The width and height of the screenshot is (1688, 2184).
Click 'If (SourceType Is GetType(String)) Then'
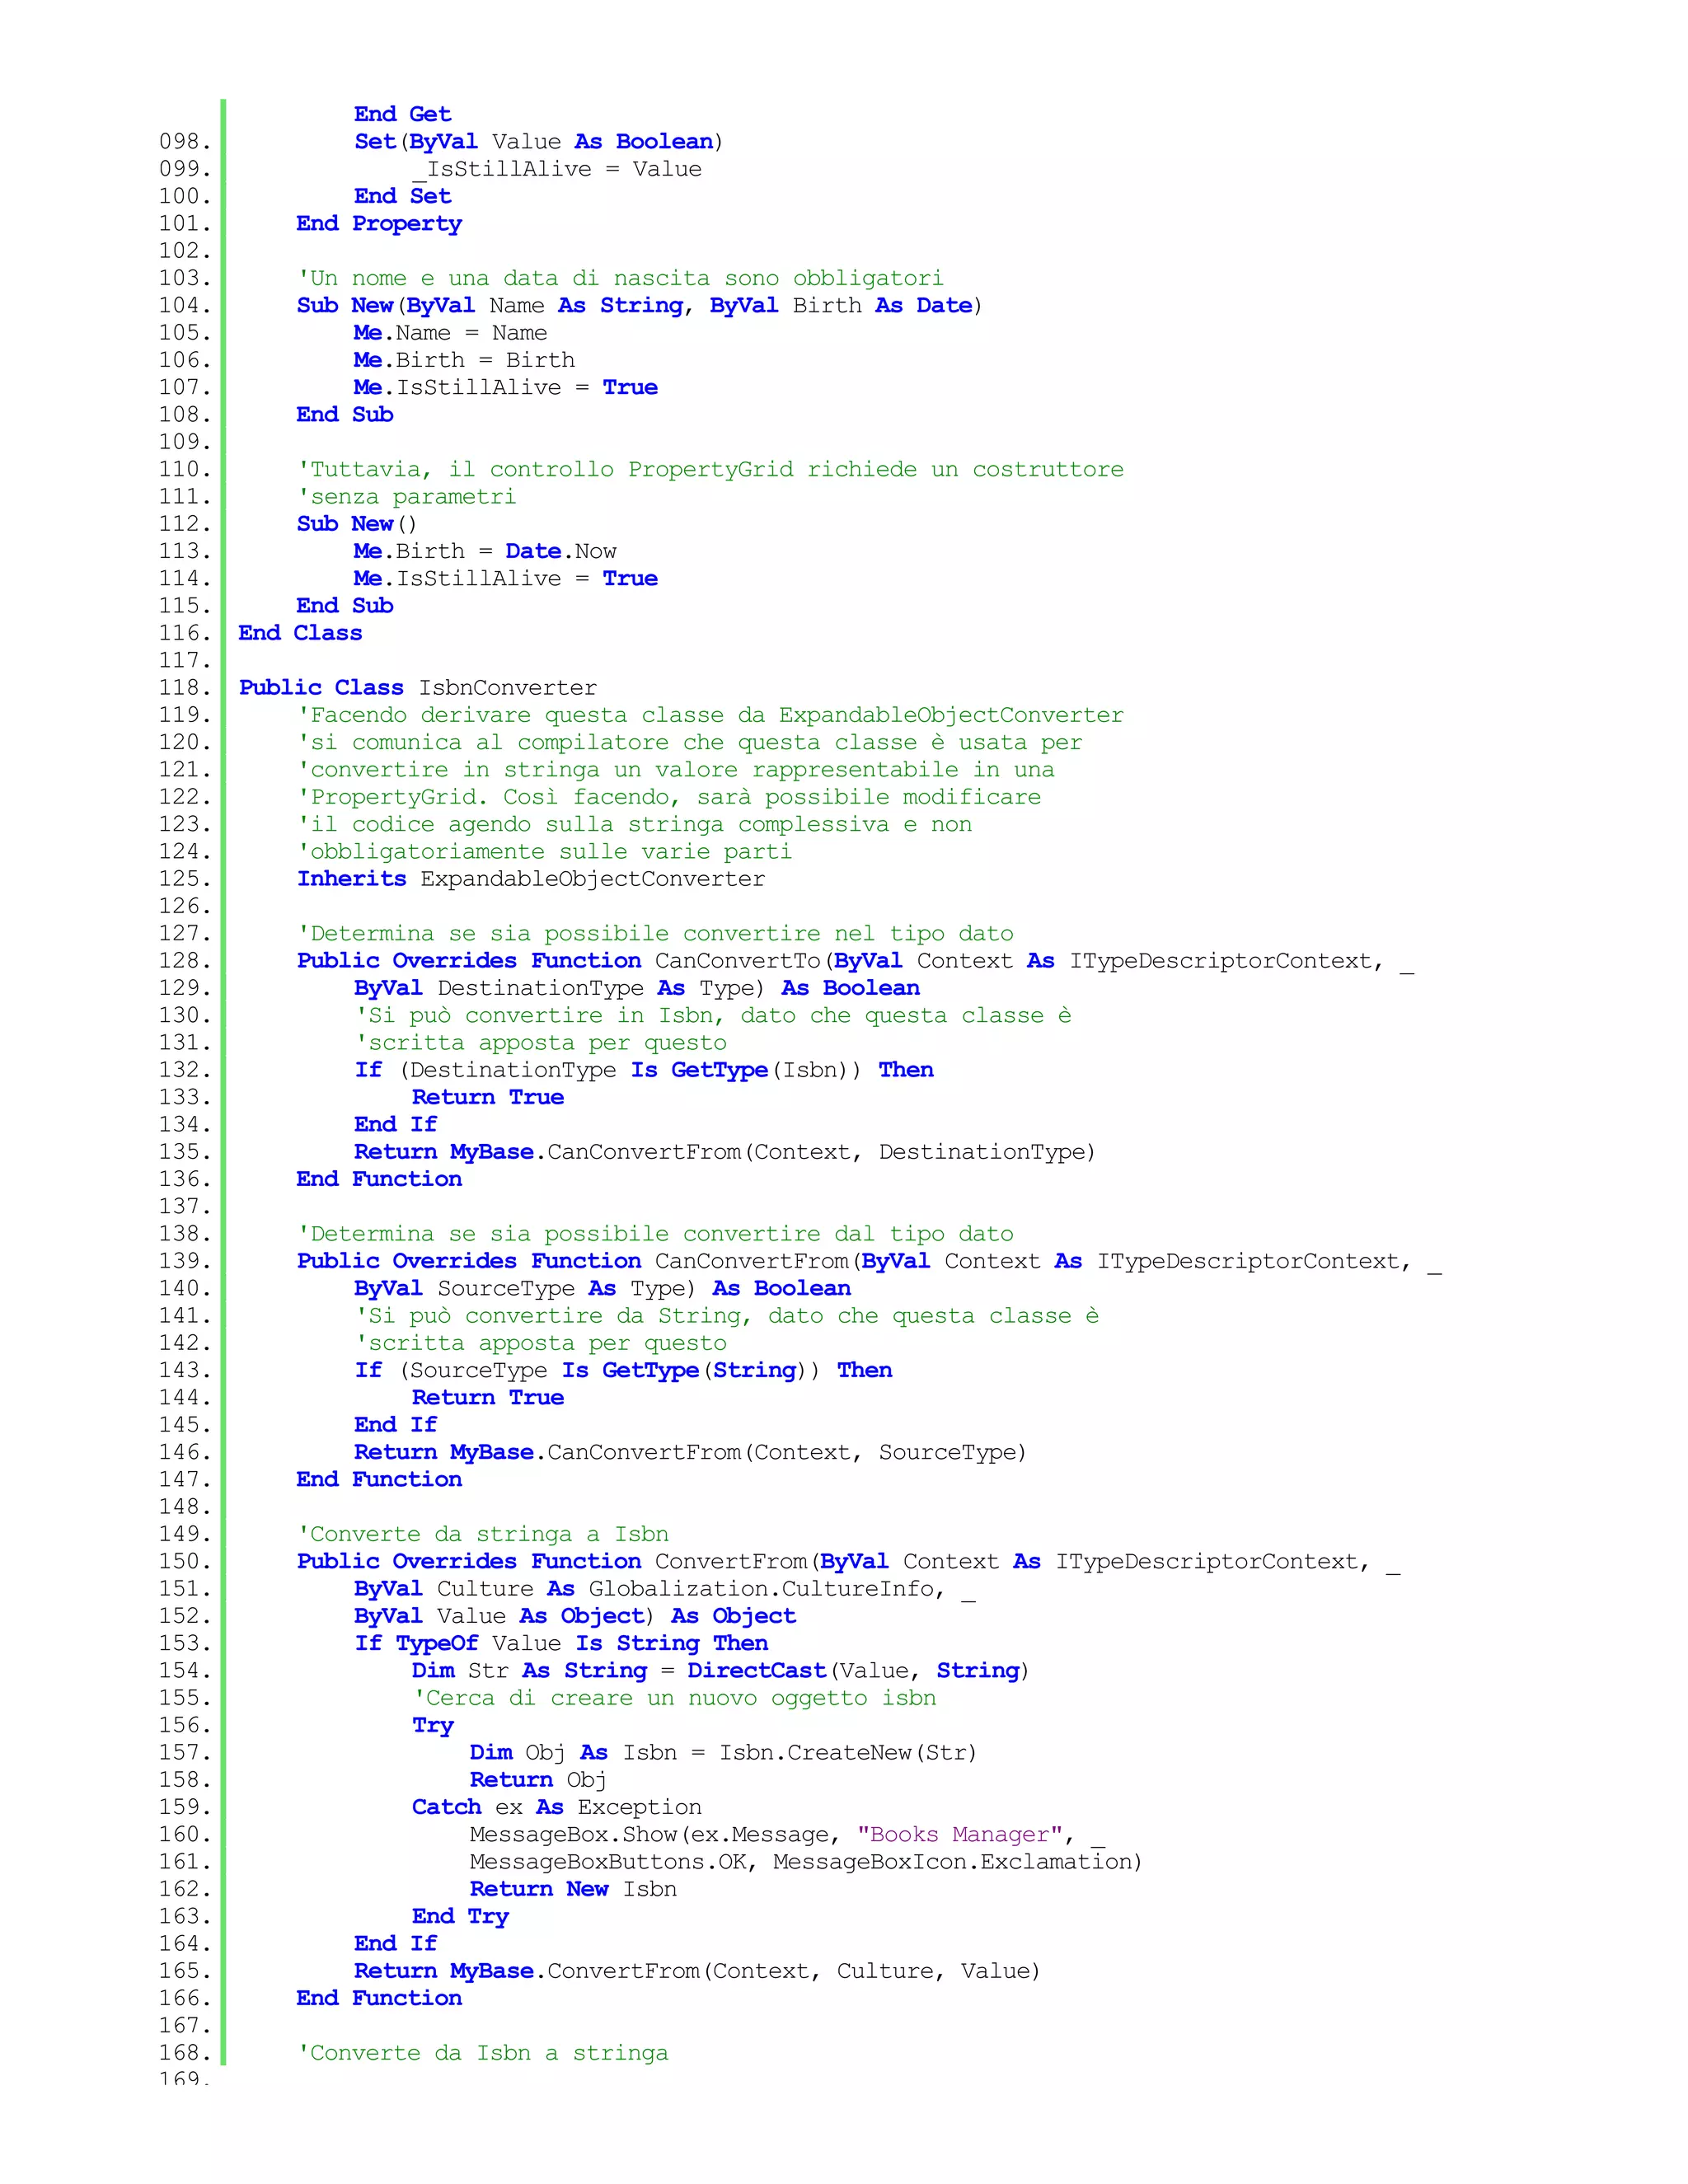click(623, 1370)
